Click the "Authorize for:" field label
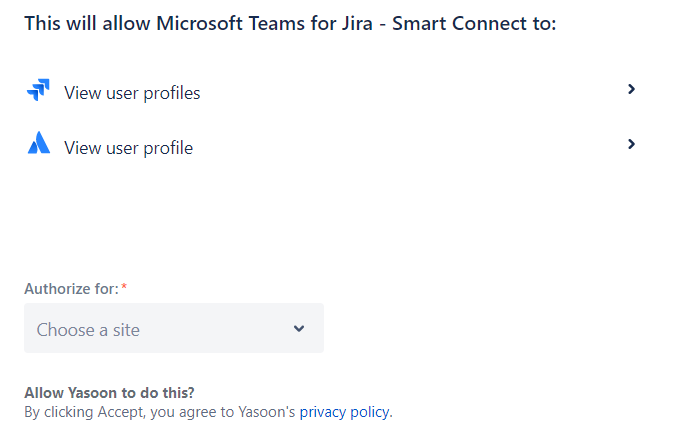The image size is (676, 425). (x=70, y=289)
